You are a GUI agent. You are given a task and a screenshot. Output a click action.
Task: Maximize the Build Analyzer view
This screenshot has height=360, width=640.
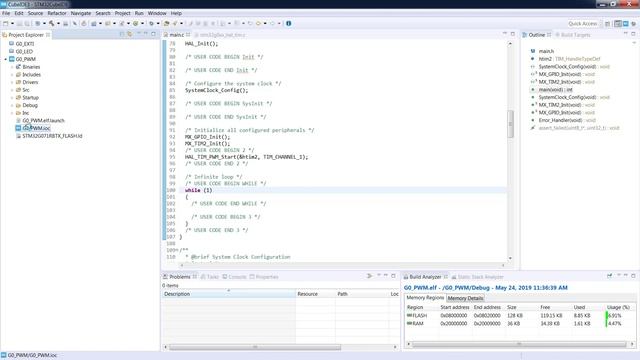click(633, 276)
